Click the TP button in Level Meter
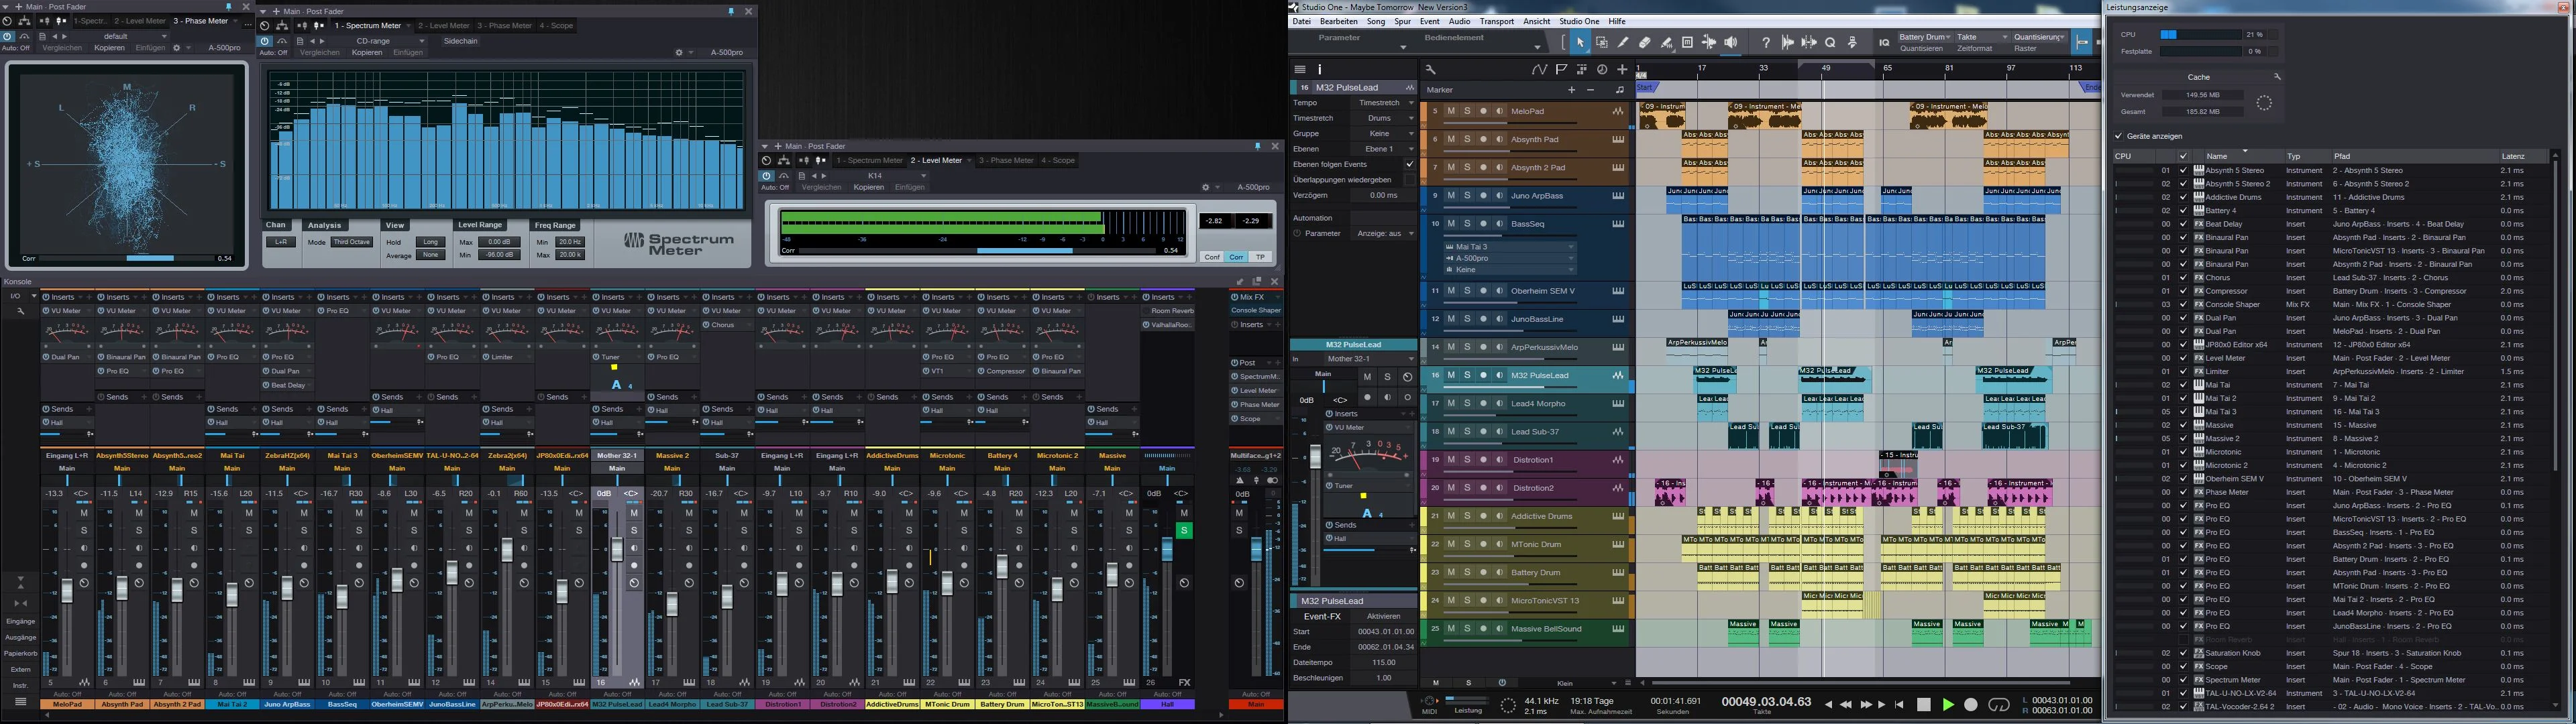This screenshot has height=724, width=2576. (x=1260, y=257)
